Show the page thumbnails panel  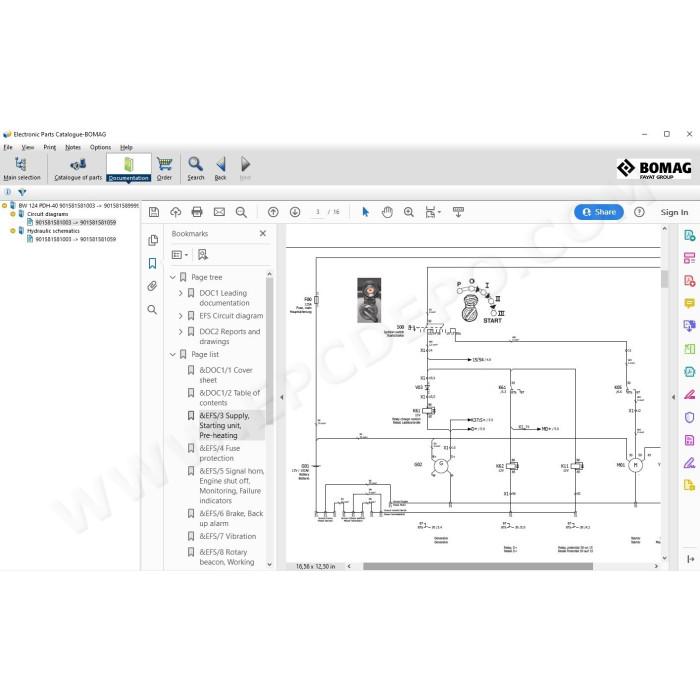pyautogui.click(x=153, y=240)
